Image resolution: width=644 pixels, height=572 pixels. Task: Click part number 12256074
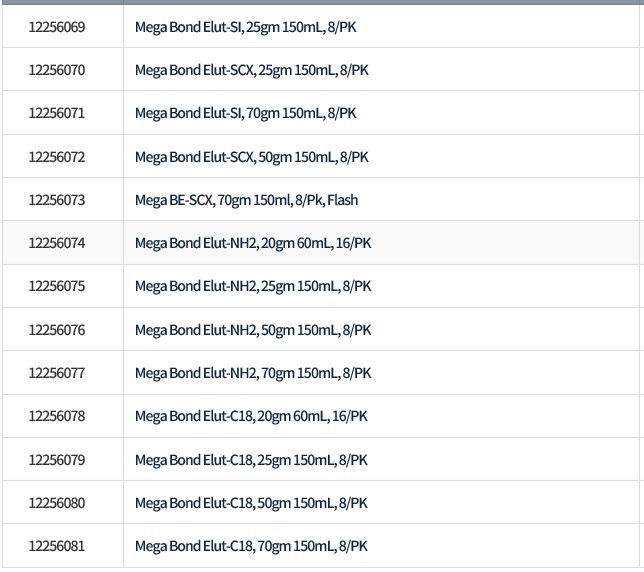pyautogui.click(x=57, y=243)
